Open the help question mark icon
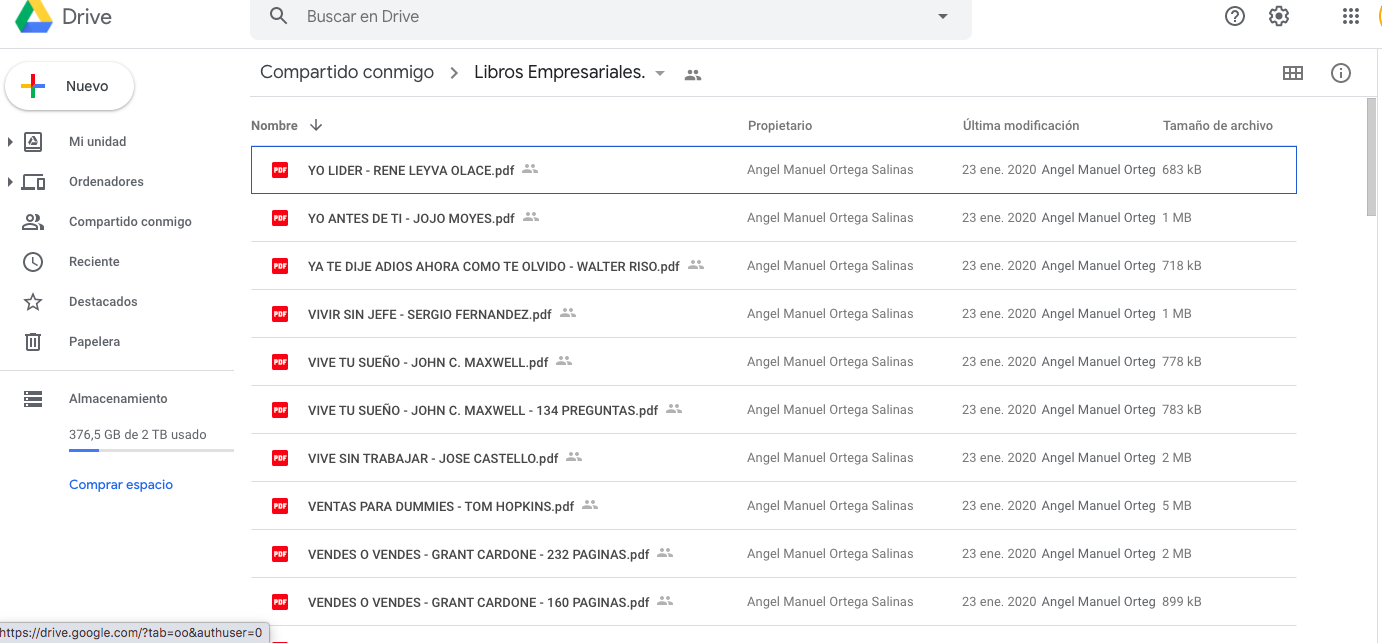 [x=1235, y=16]
